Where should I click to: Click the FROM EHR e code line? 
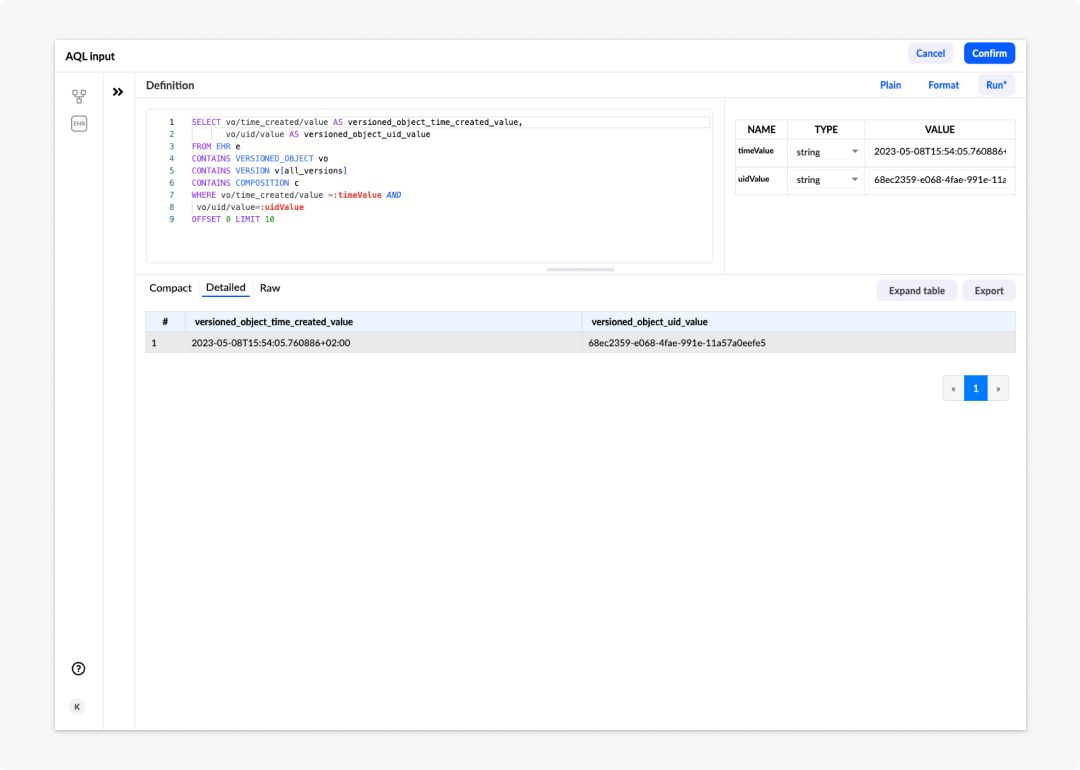pyautogui.click(x=216, y=146)
